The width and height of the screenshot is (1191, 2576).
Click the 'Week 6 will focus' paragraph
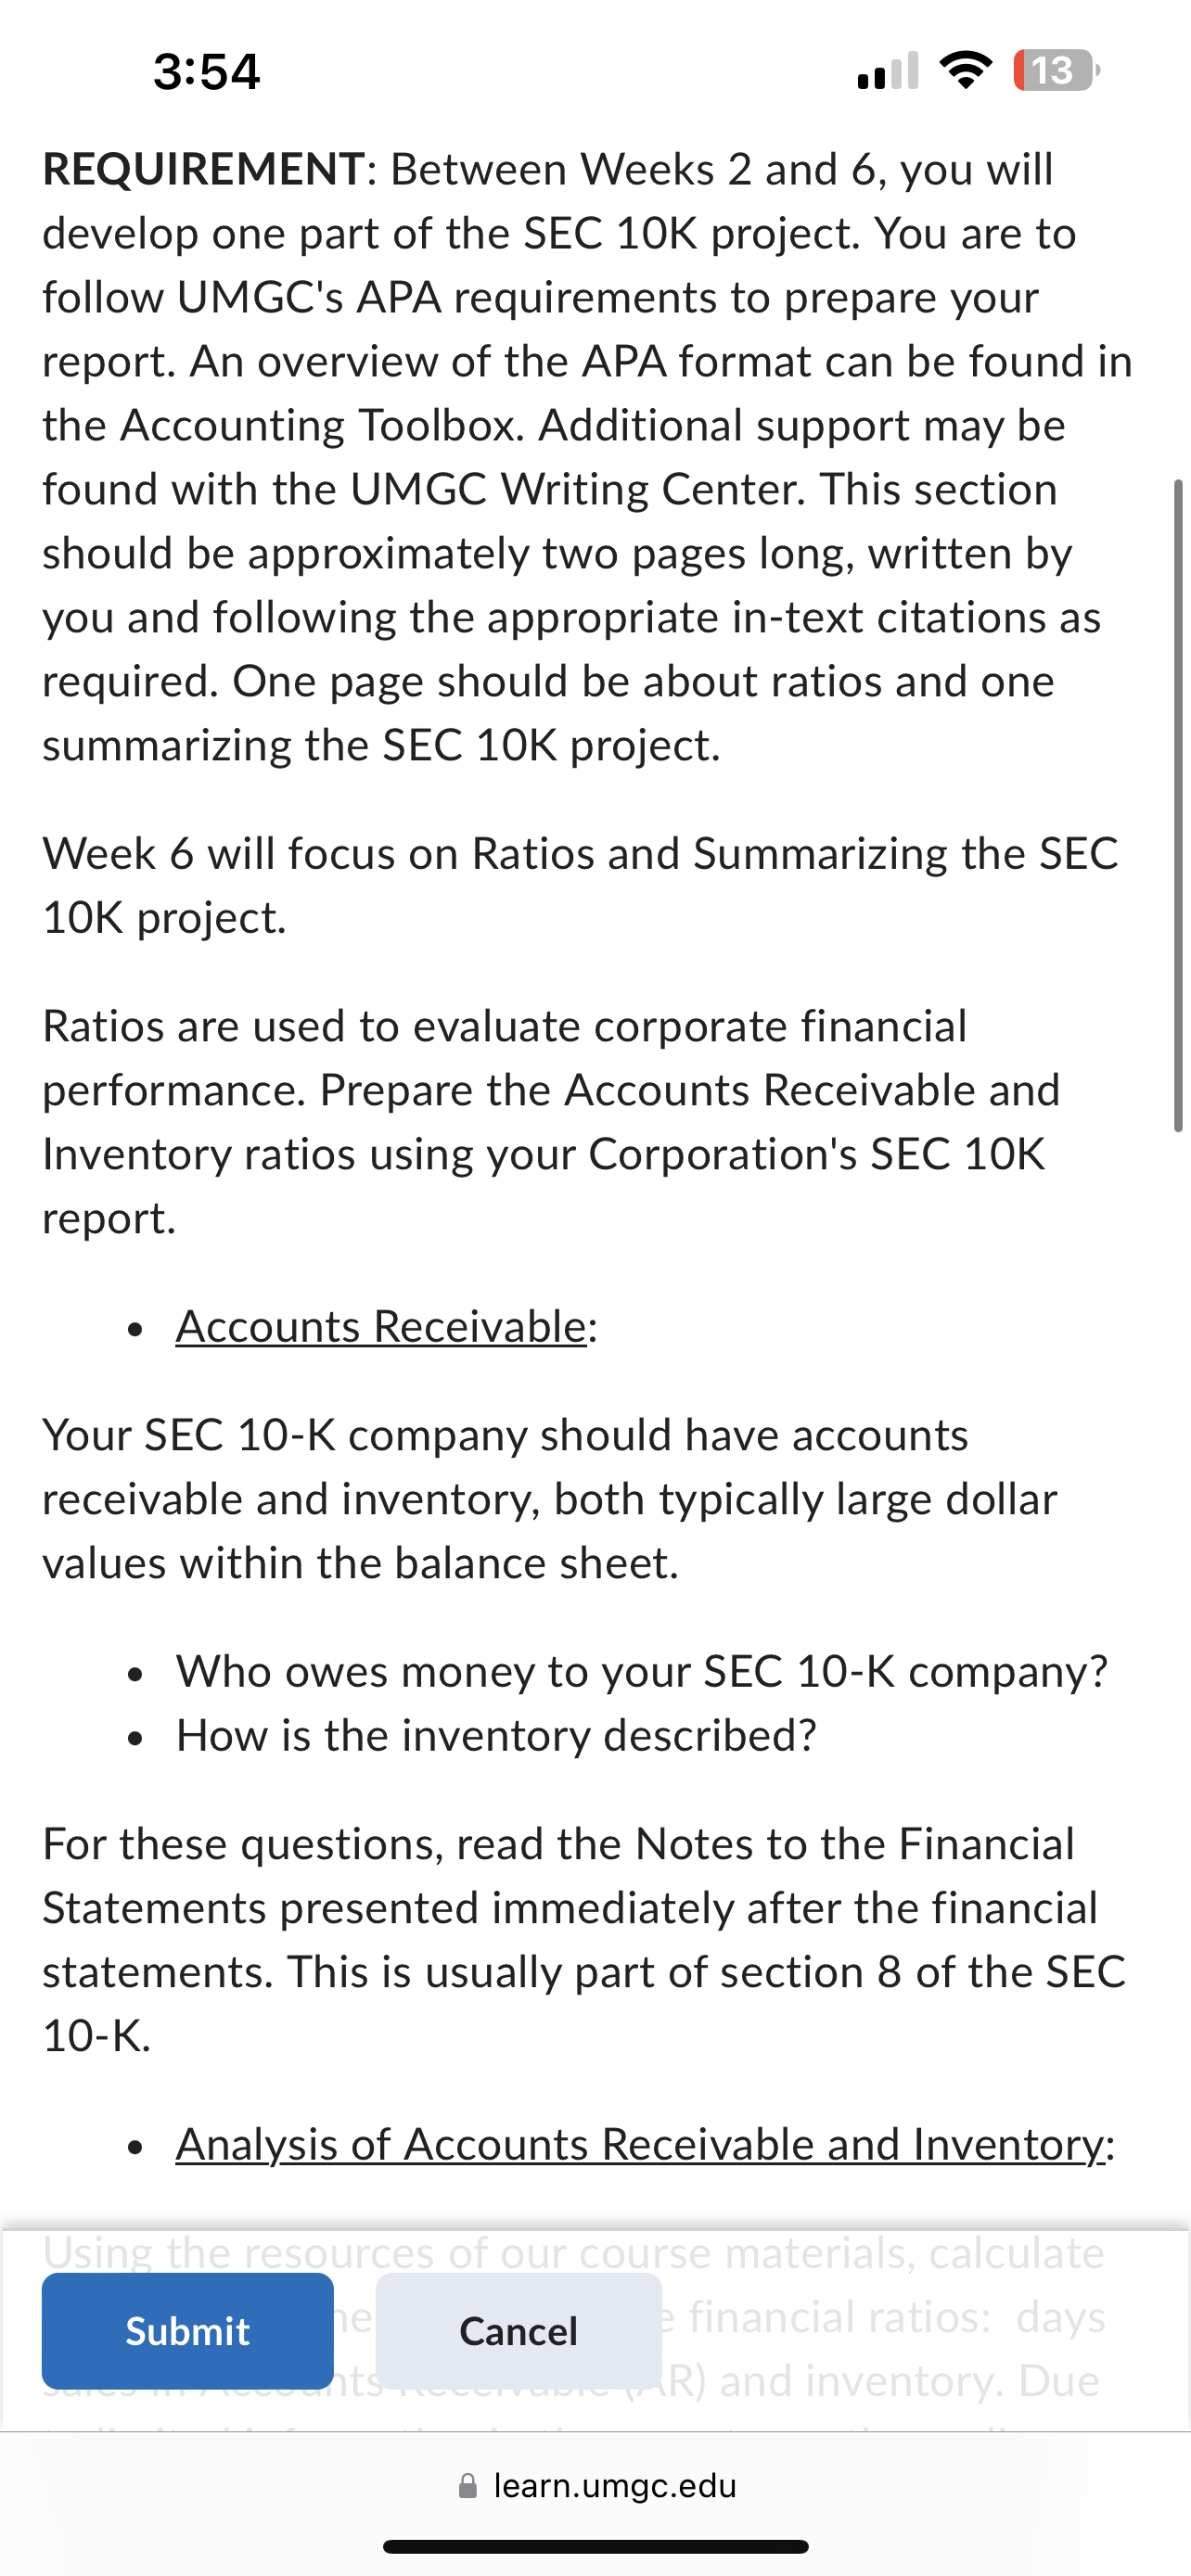580,885
